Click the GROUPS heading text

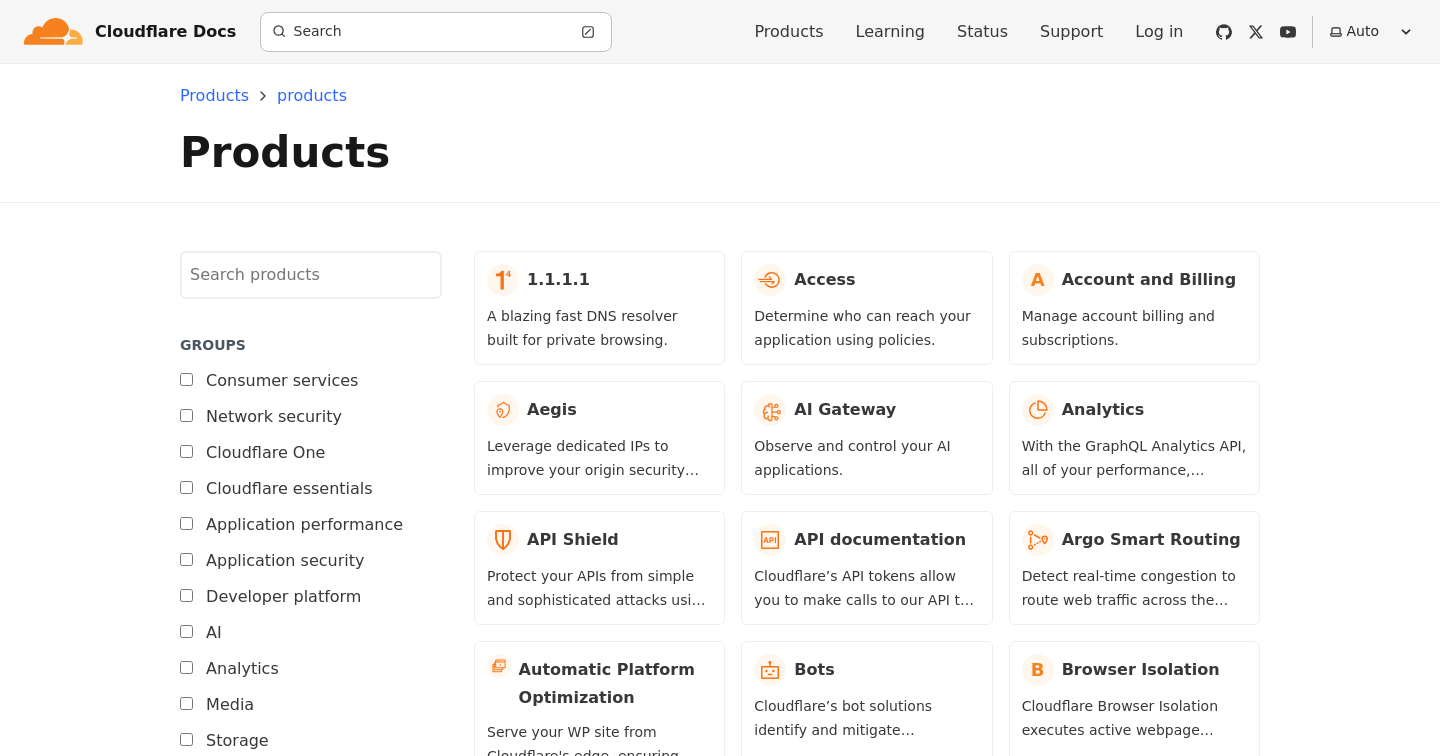tap(213, 345)
